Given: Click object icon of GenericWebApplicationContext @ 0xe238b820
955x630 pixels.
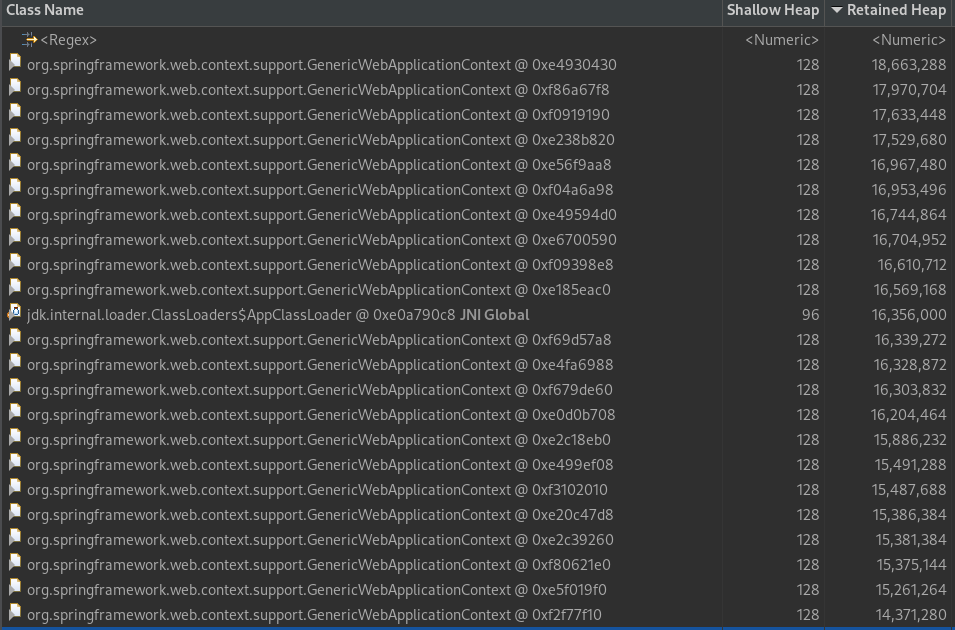Looking at the screenshot, I should tap(15, 137).
